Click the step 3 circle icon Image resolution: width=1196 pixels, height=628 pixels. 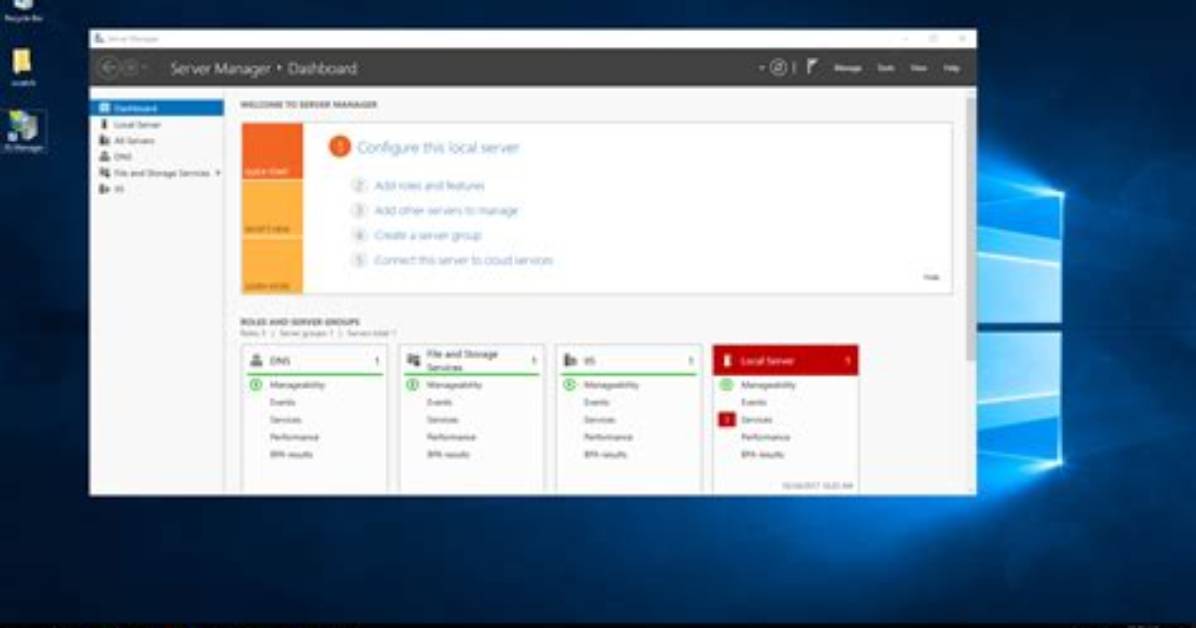coord(359,211)
